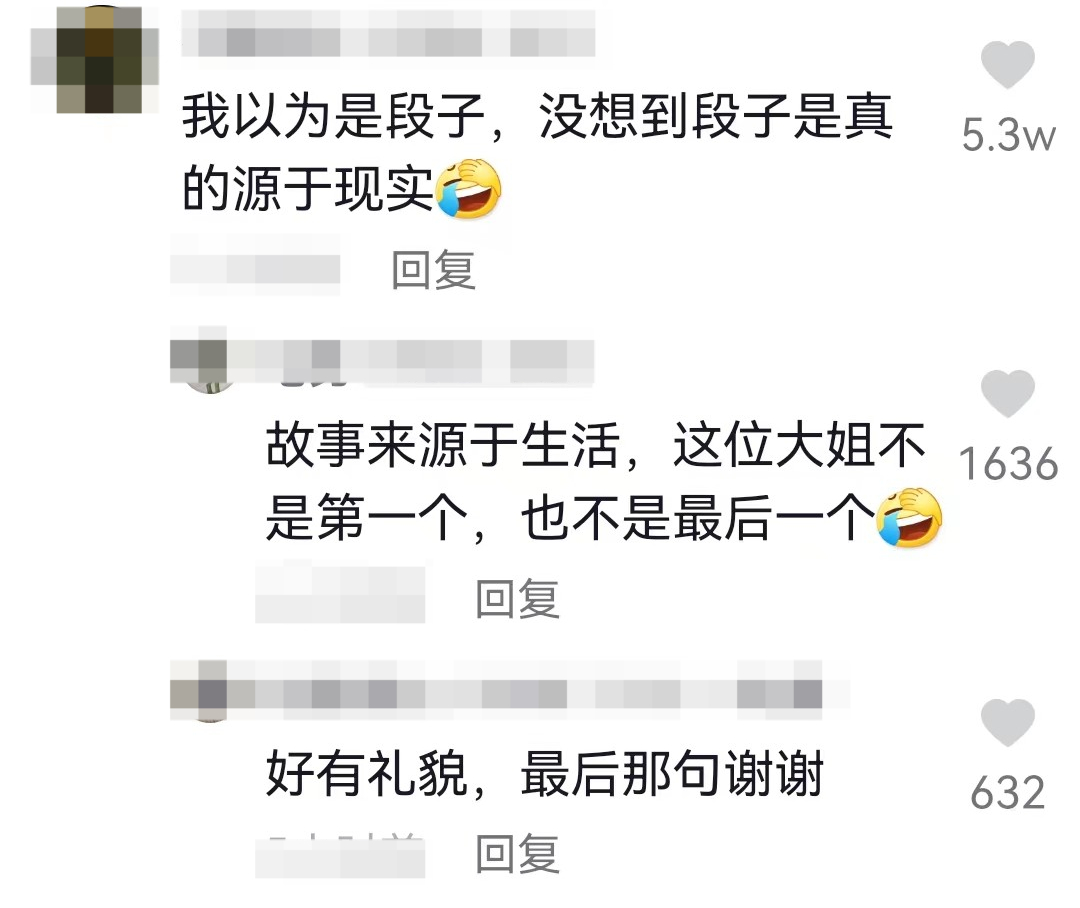Reply to the '我以为是段子' comment
This screenshot has width=1080, height=908.
(x=433, y=269)
